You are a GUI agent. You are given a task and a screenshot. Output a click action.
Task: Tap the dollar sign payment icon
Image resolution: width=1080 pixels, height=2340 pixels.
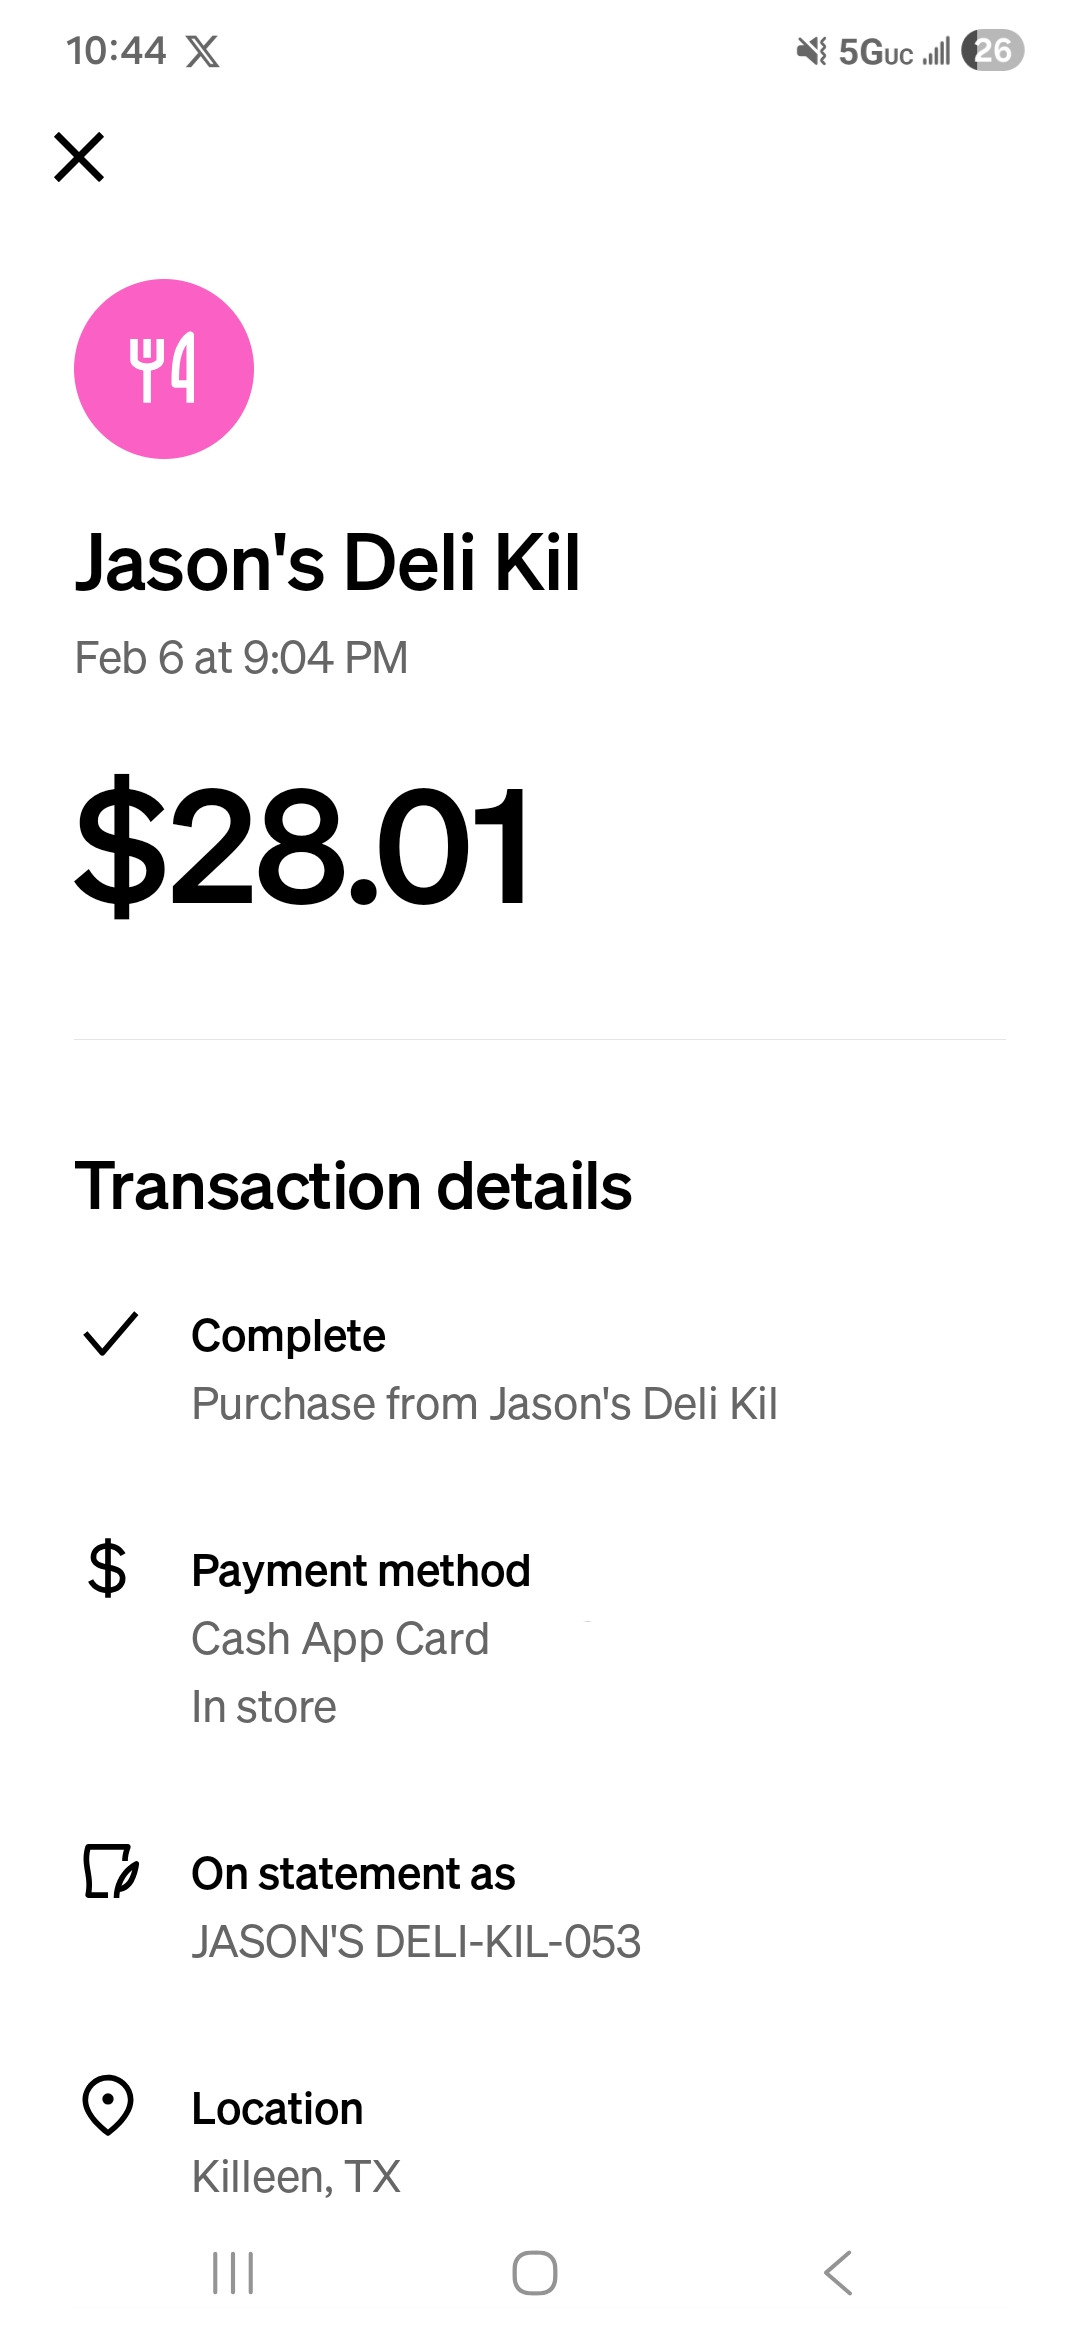coord(108,1568)
